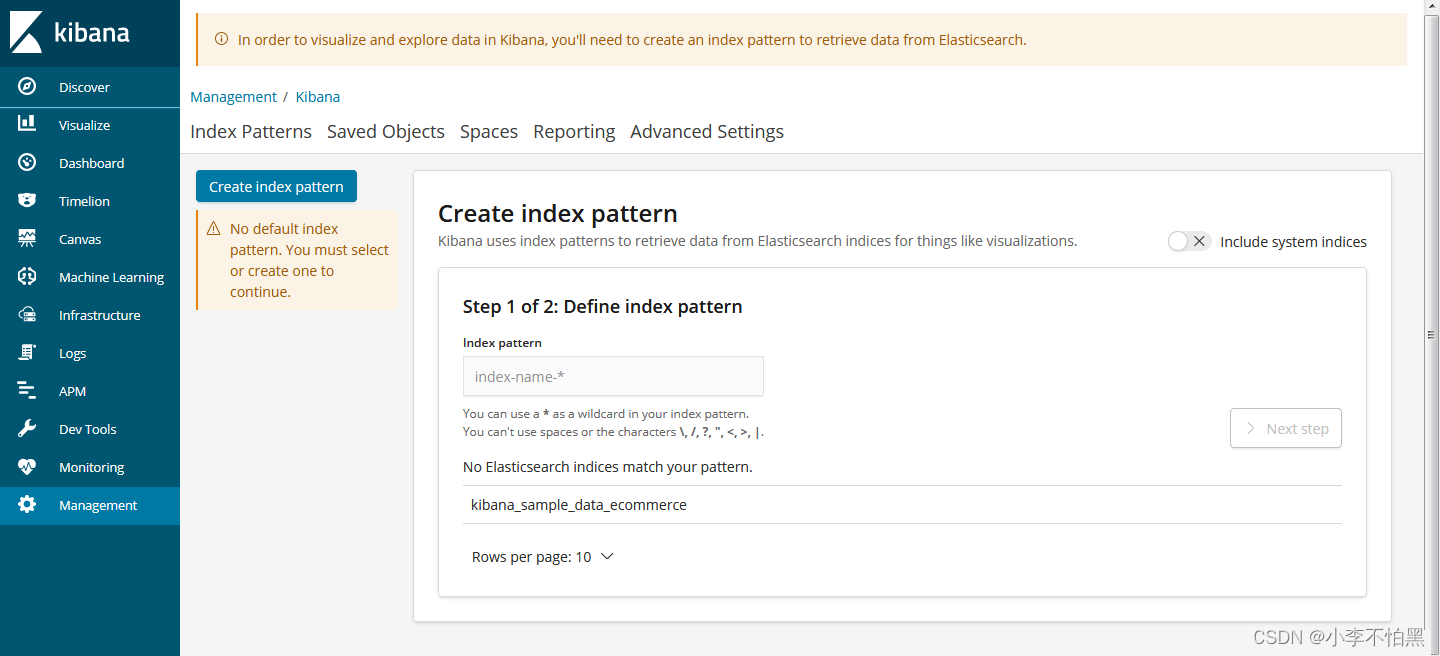
Task: Click the Create index pattern button
Action: (x=276, y=186)
